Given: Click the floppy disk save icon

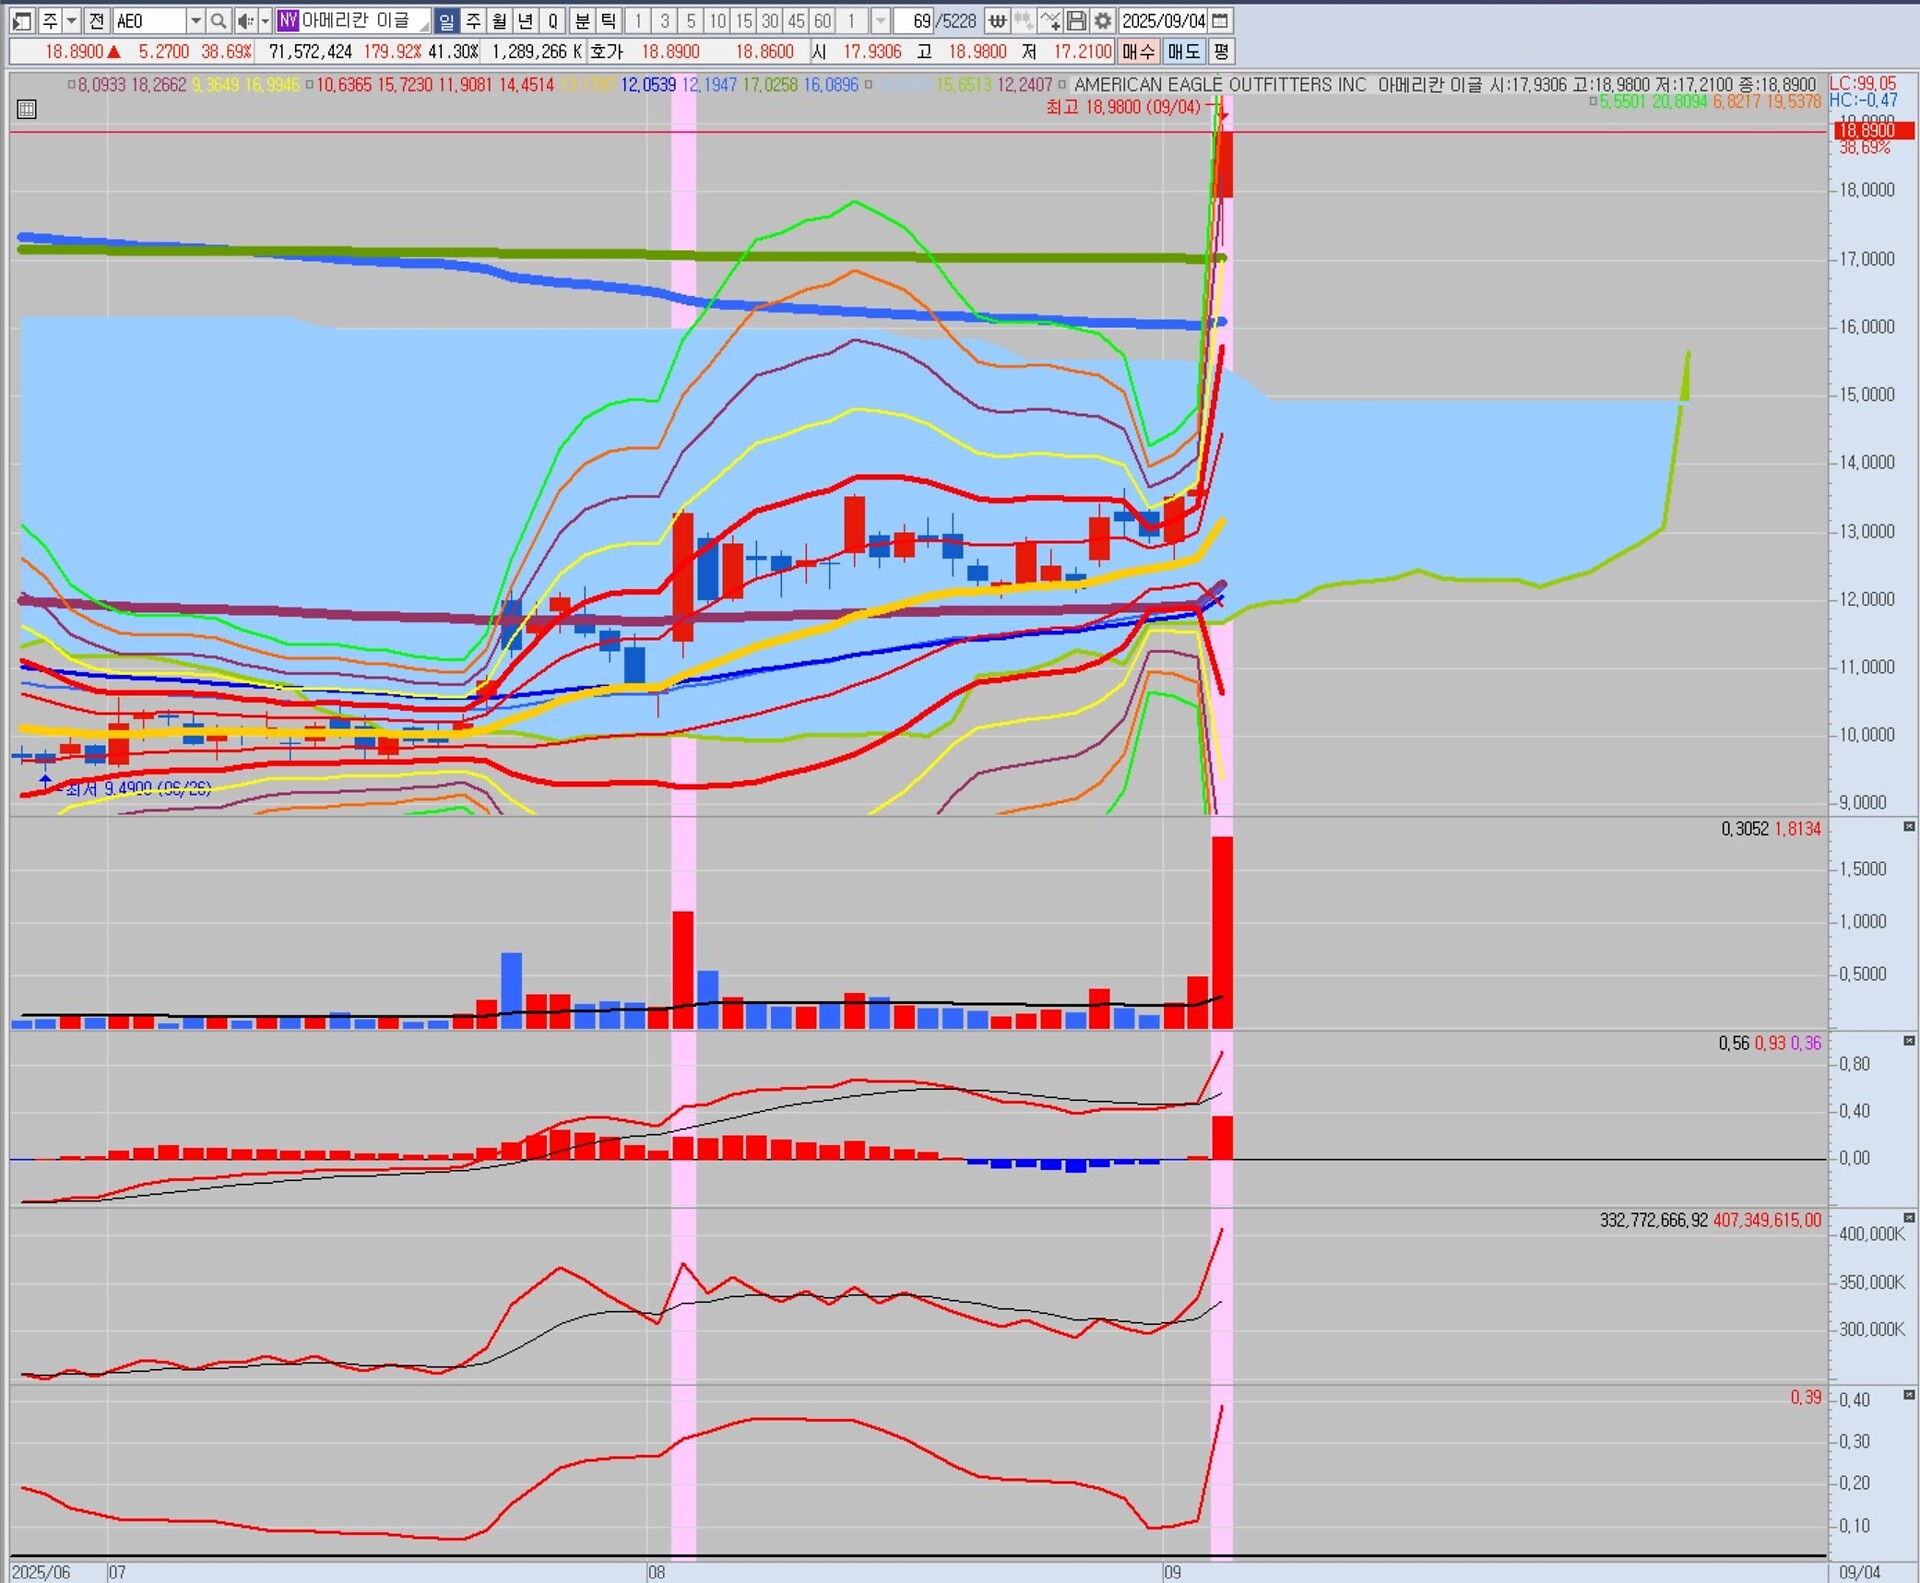Looking at the screenshot, I should pyautogui.click(x=1076, y=20).
